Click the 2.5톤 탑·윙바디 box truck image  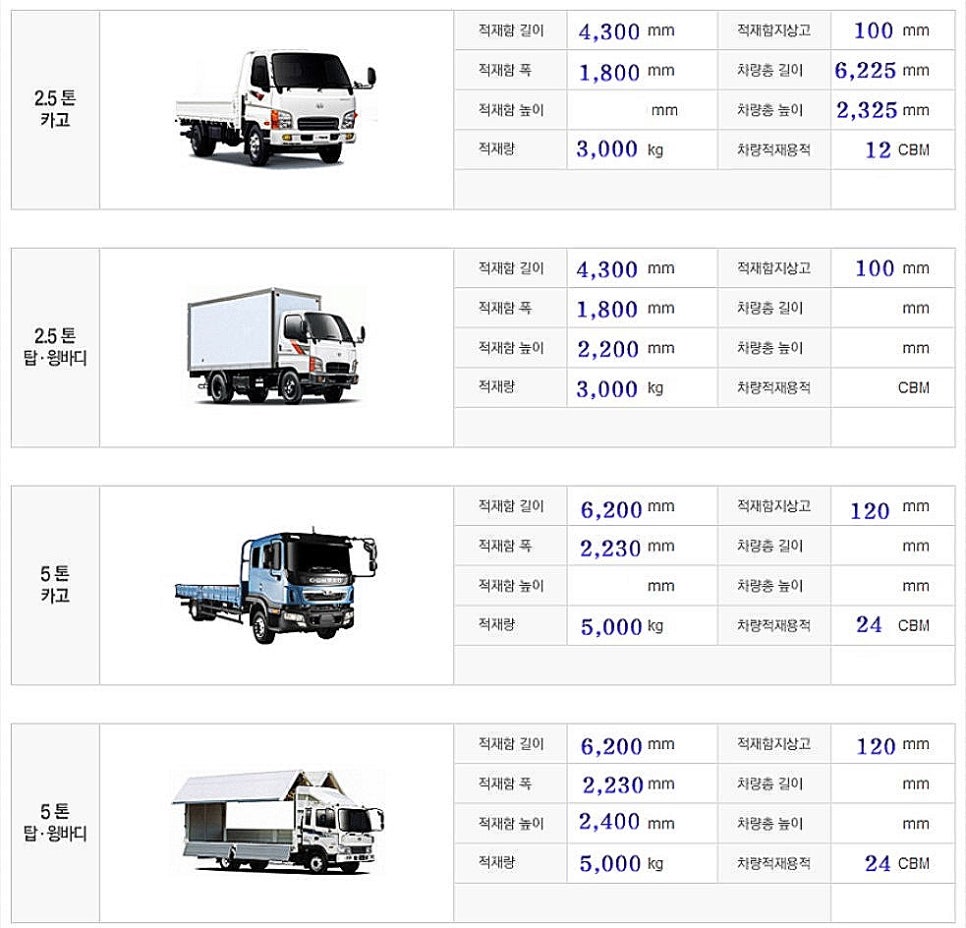tap(275, 346)
